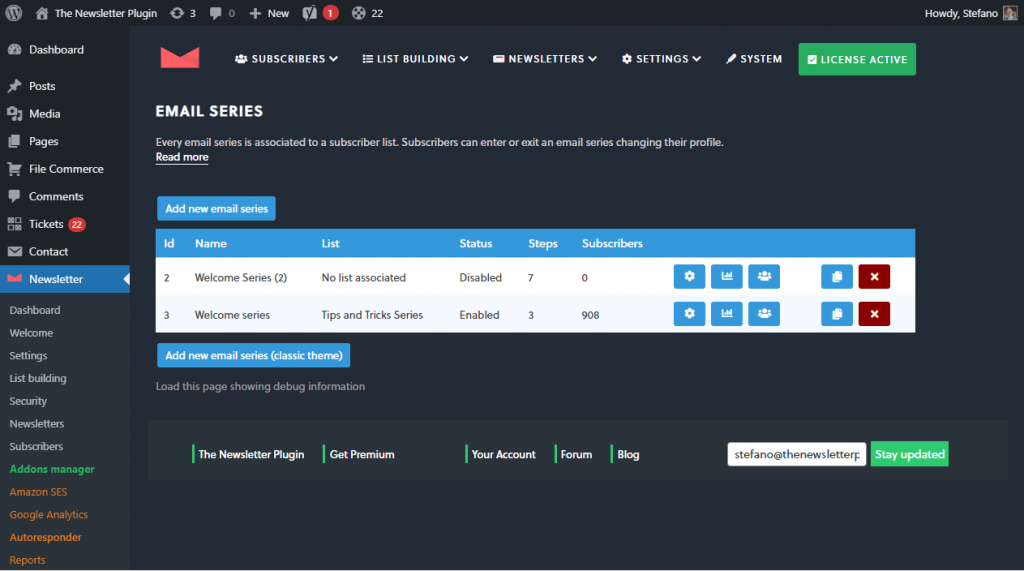The image size is (1024, 571).
Task: Click the email address input field
Action: pos(797,454)
